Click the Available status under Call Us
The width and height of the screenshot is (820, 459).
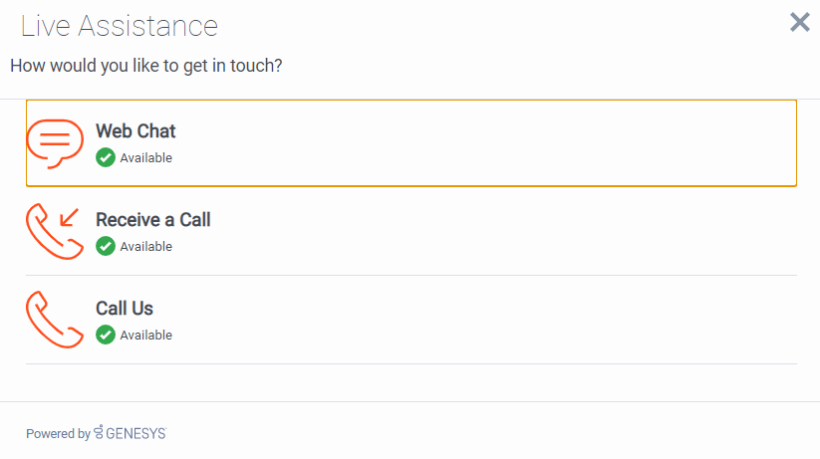pos(146,335)
